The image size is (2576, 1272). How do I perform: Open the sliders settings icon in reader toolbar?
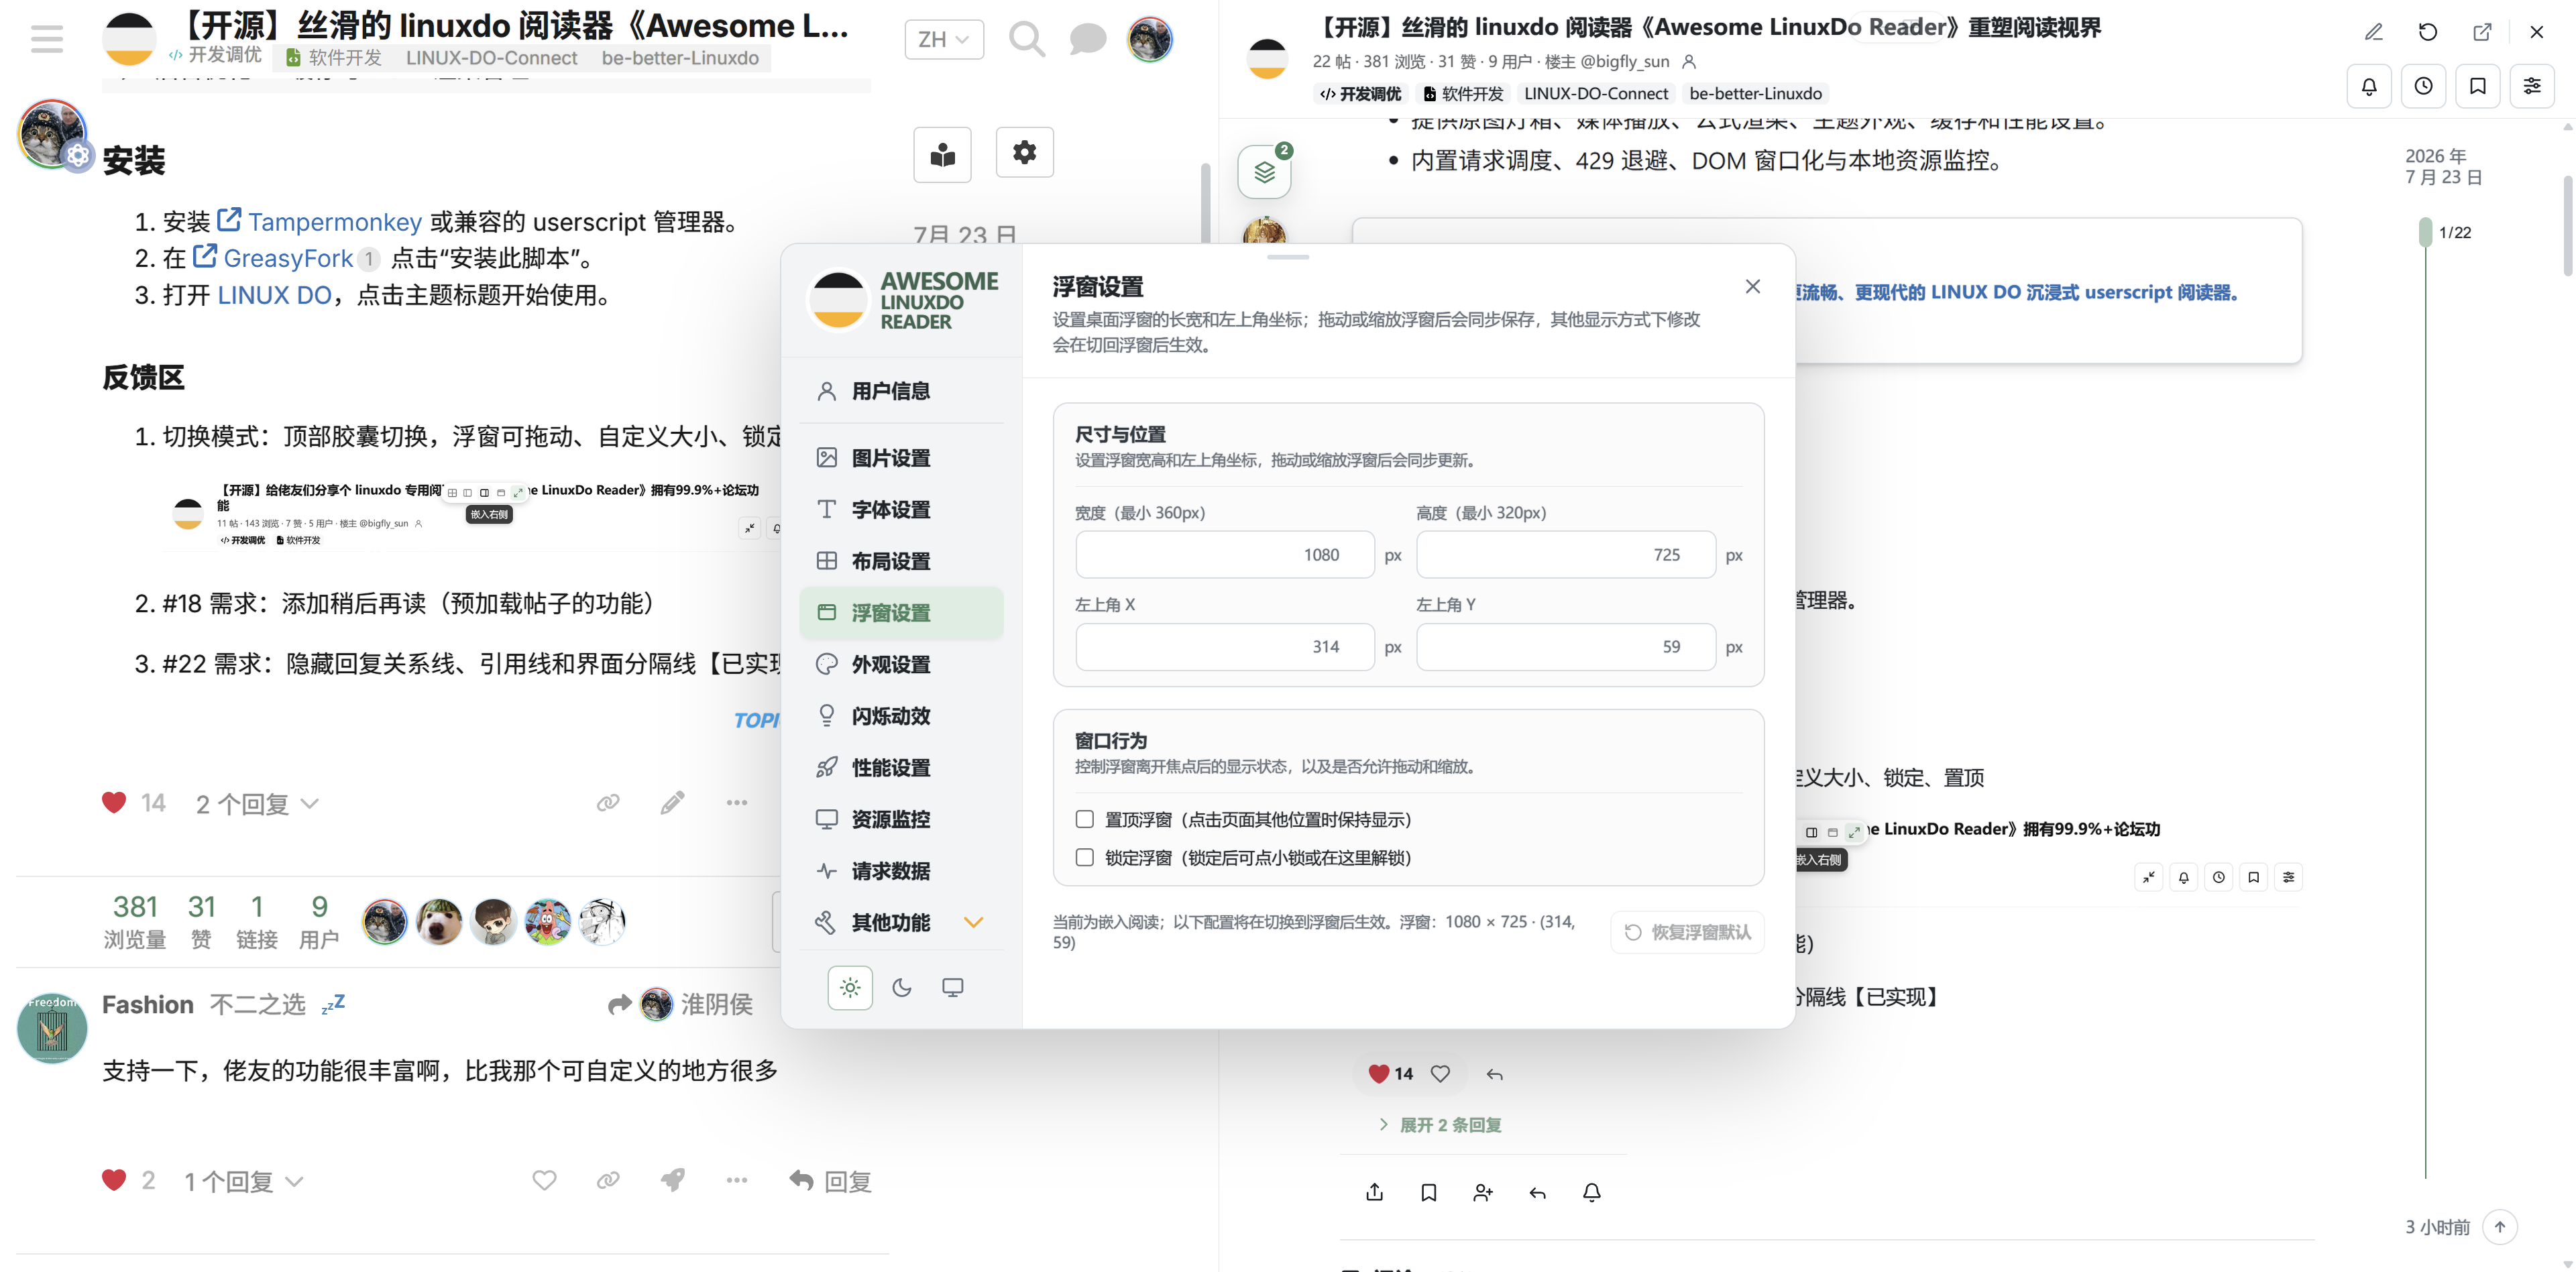[2532, 86]
